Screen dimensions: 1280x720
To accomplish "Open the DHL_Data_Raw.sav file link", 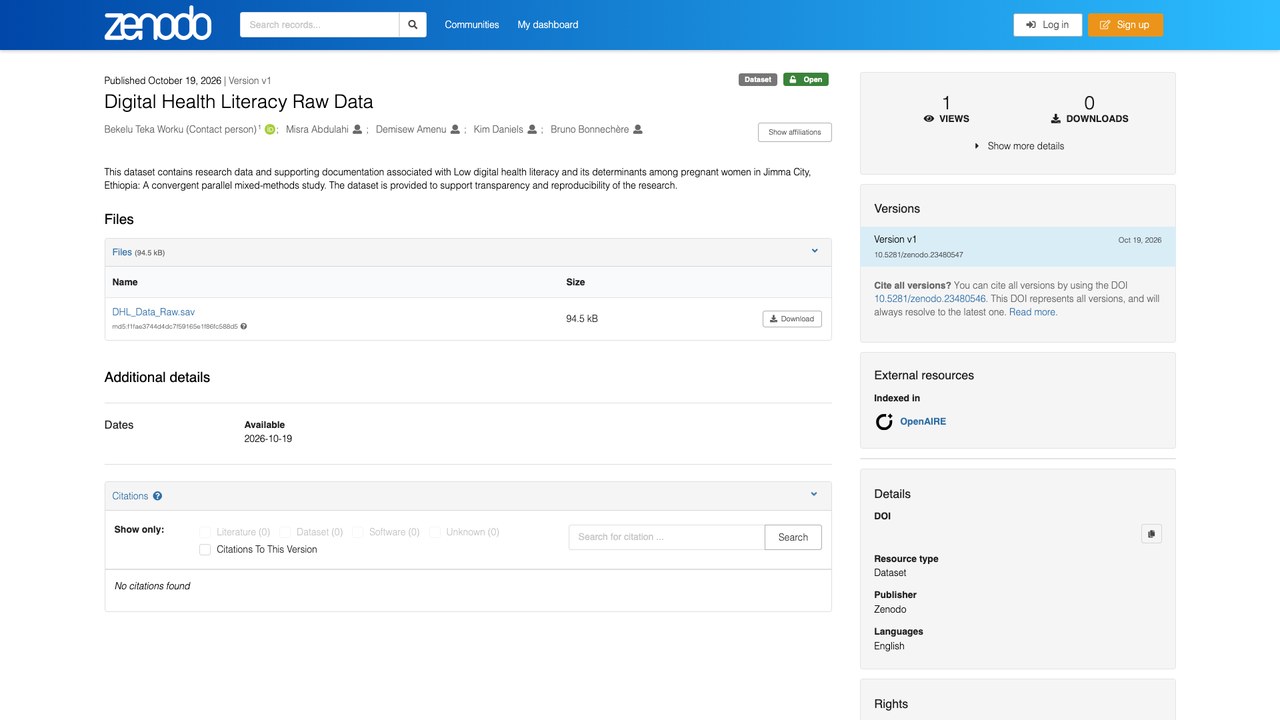I will point(153,312).
